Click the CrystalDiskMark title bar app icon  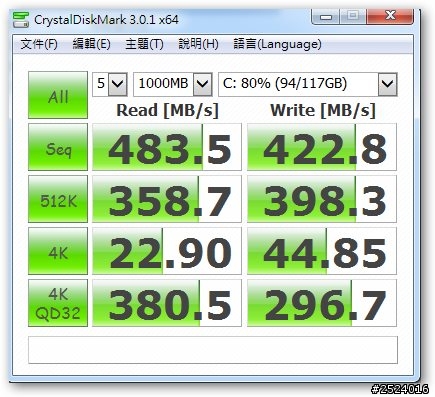(21, 20)
